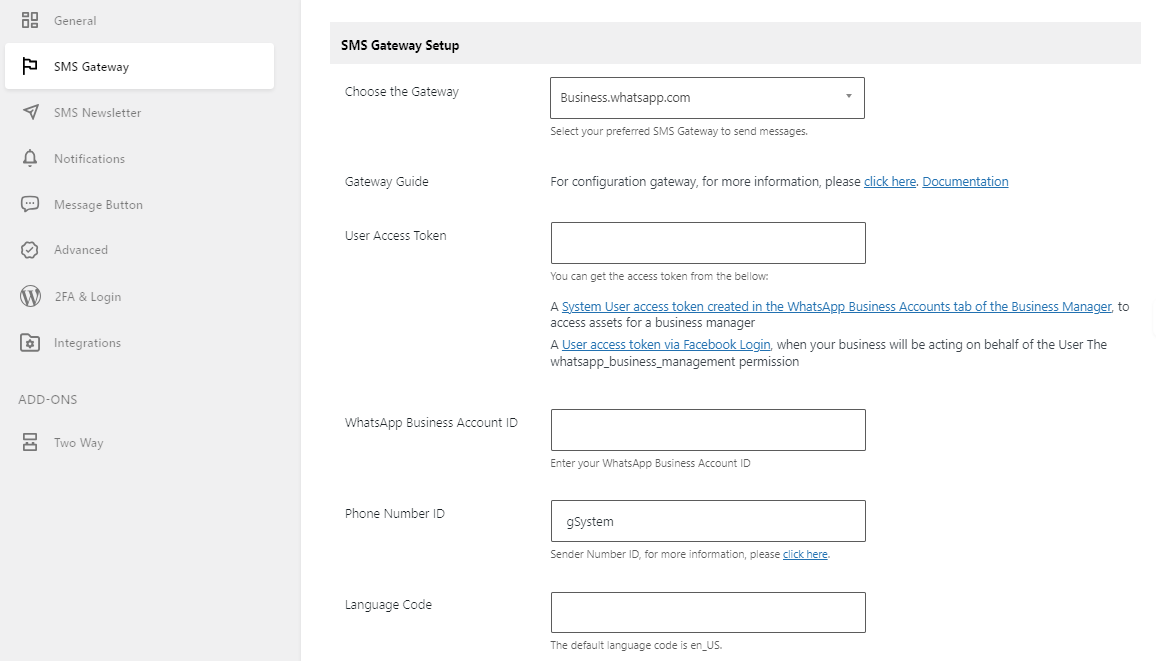
Task: Click the Notifications bell icon
Action: [29, 158]
